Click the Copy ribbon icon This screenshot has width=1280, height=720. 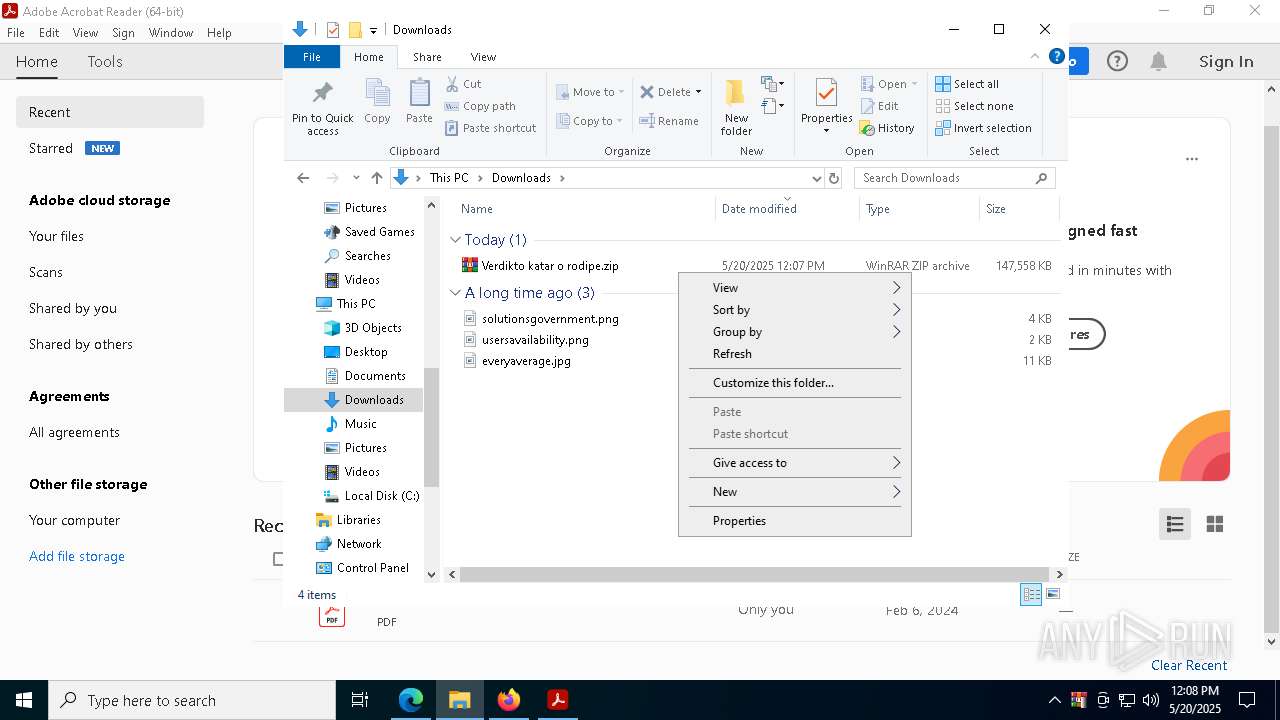pyautogui.click(x=377, y=101)
